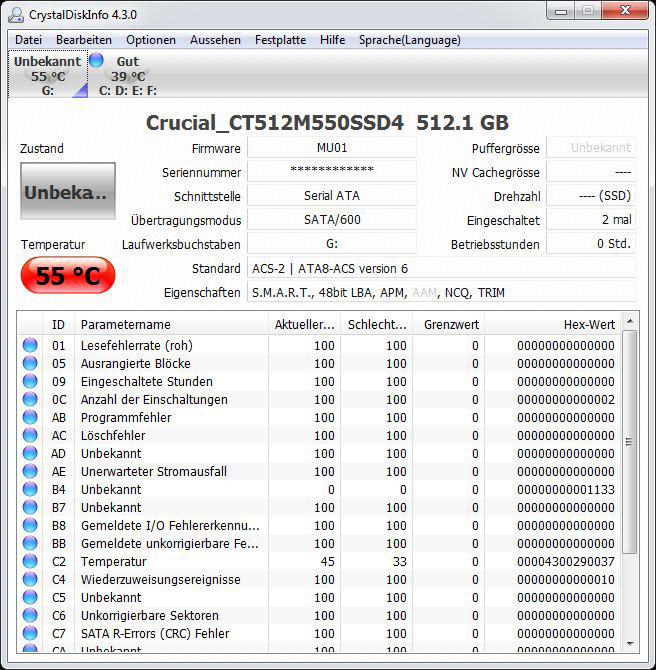Click the Unbeka.. health status button
The image size is (656, 670).
pos(68,191)
